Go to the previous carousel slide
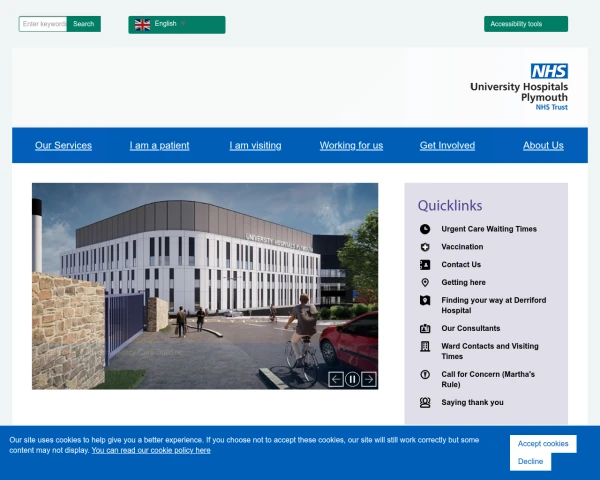Viewport: 600px width, 480px height. (x=336, y=379)
